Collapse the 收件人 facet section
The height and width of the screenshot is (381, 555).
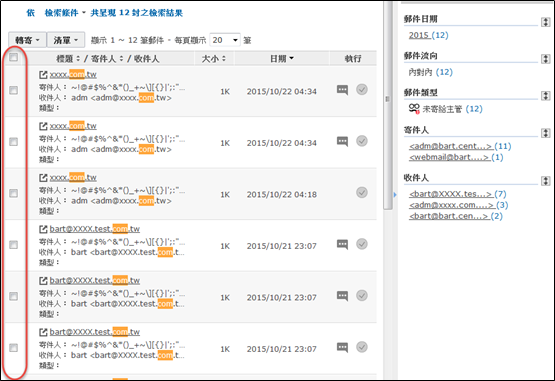tap(545, 181)
